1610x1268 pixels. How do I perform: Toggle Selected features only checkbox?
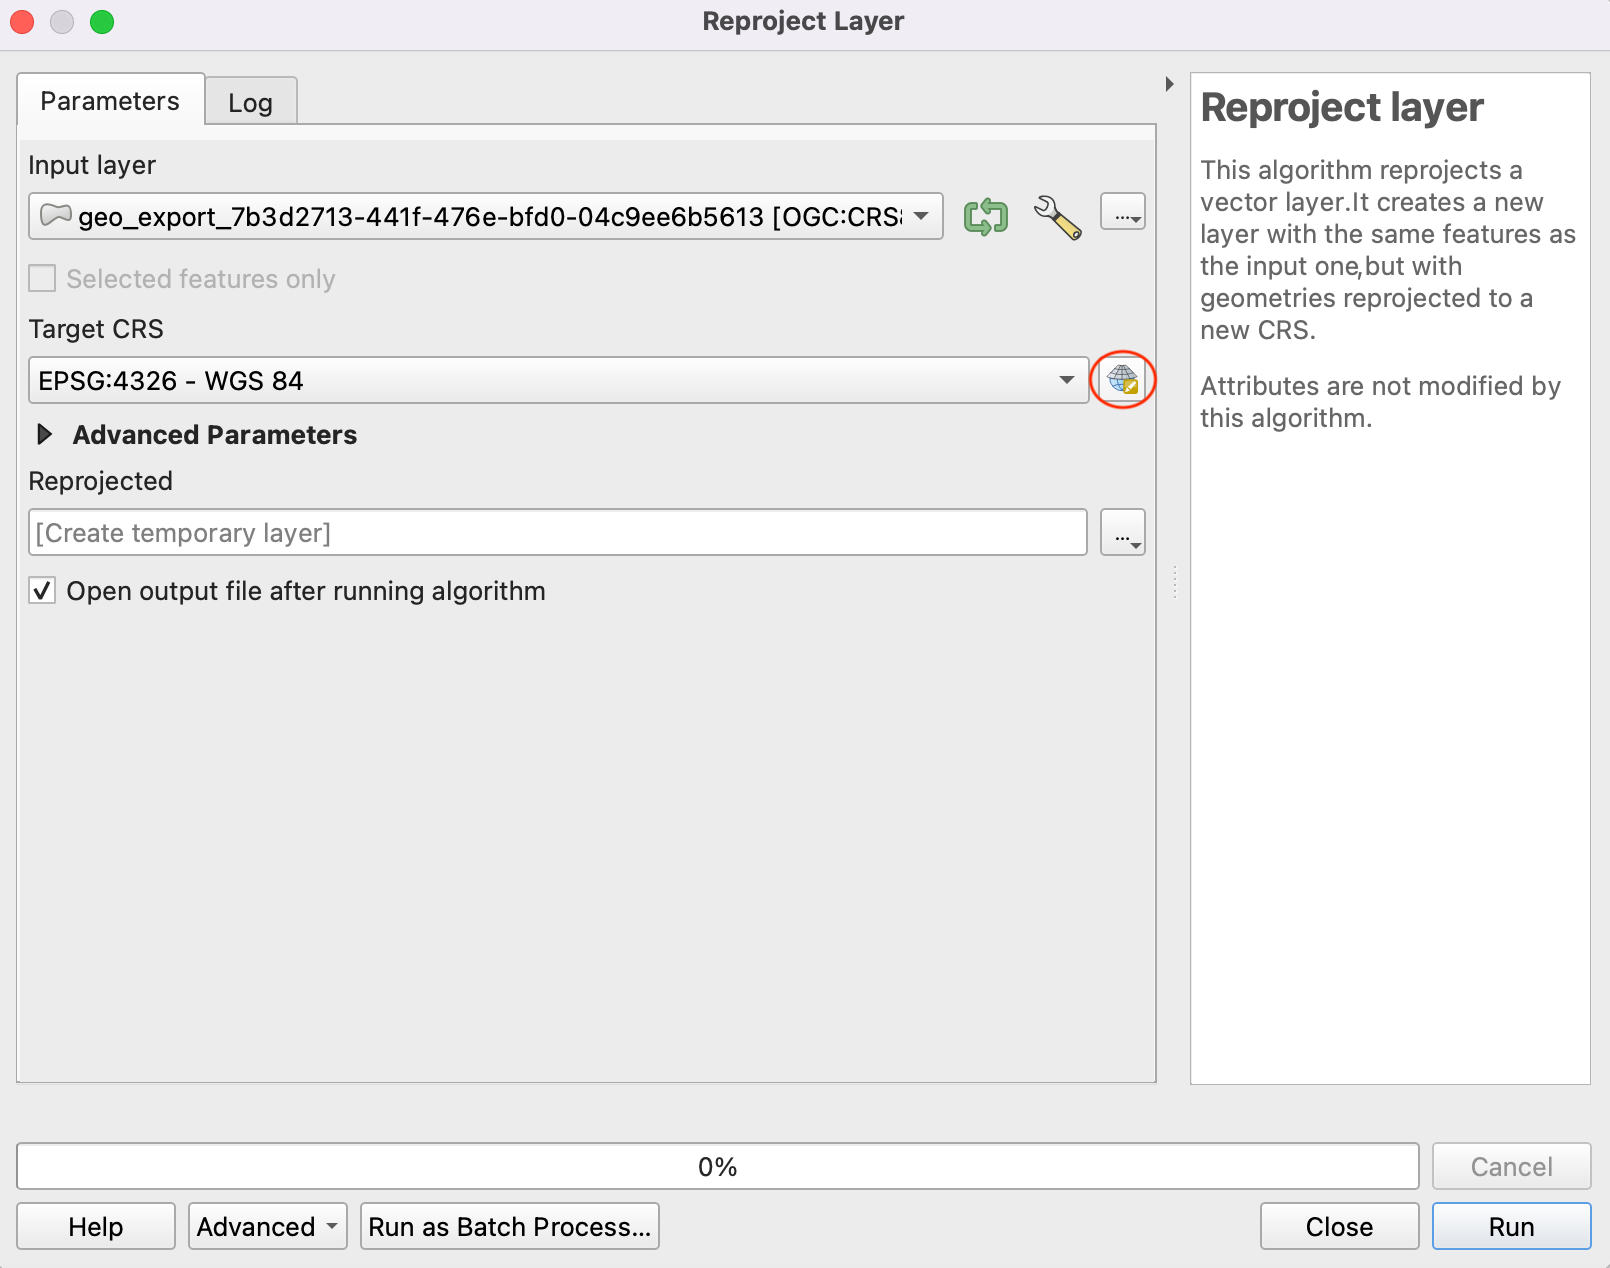(x=42, y=279)
